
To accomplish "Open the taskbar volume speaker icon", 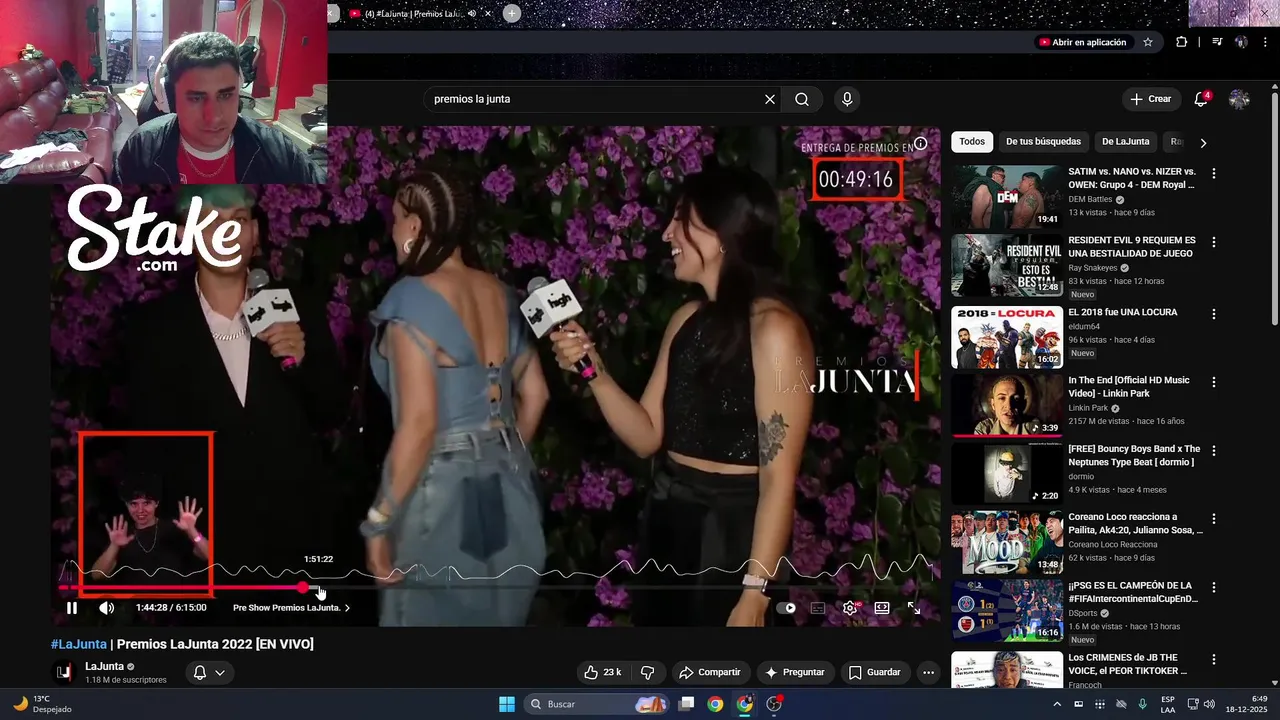I will pos(1209,704).
